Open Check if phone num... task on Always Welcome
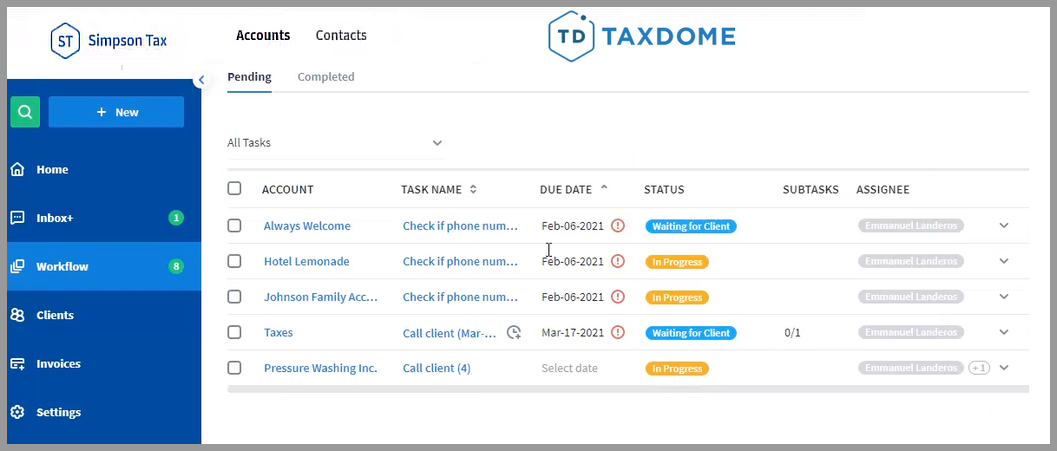Screen dimensions: 1057x451 (460, 226)
